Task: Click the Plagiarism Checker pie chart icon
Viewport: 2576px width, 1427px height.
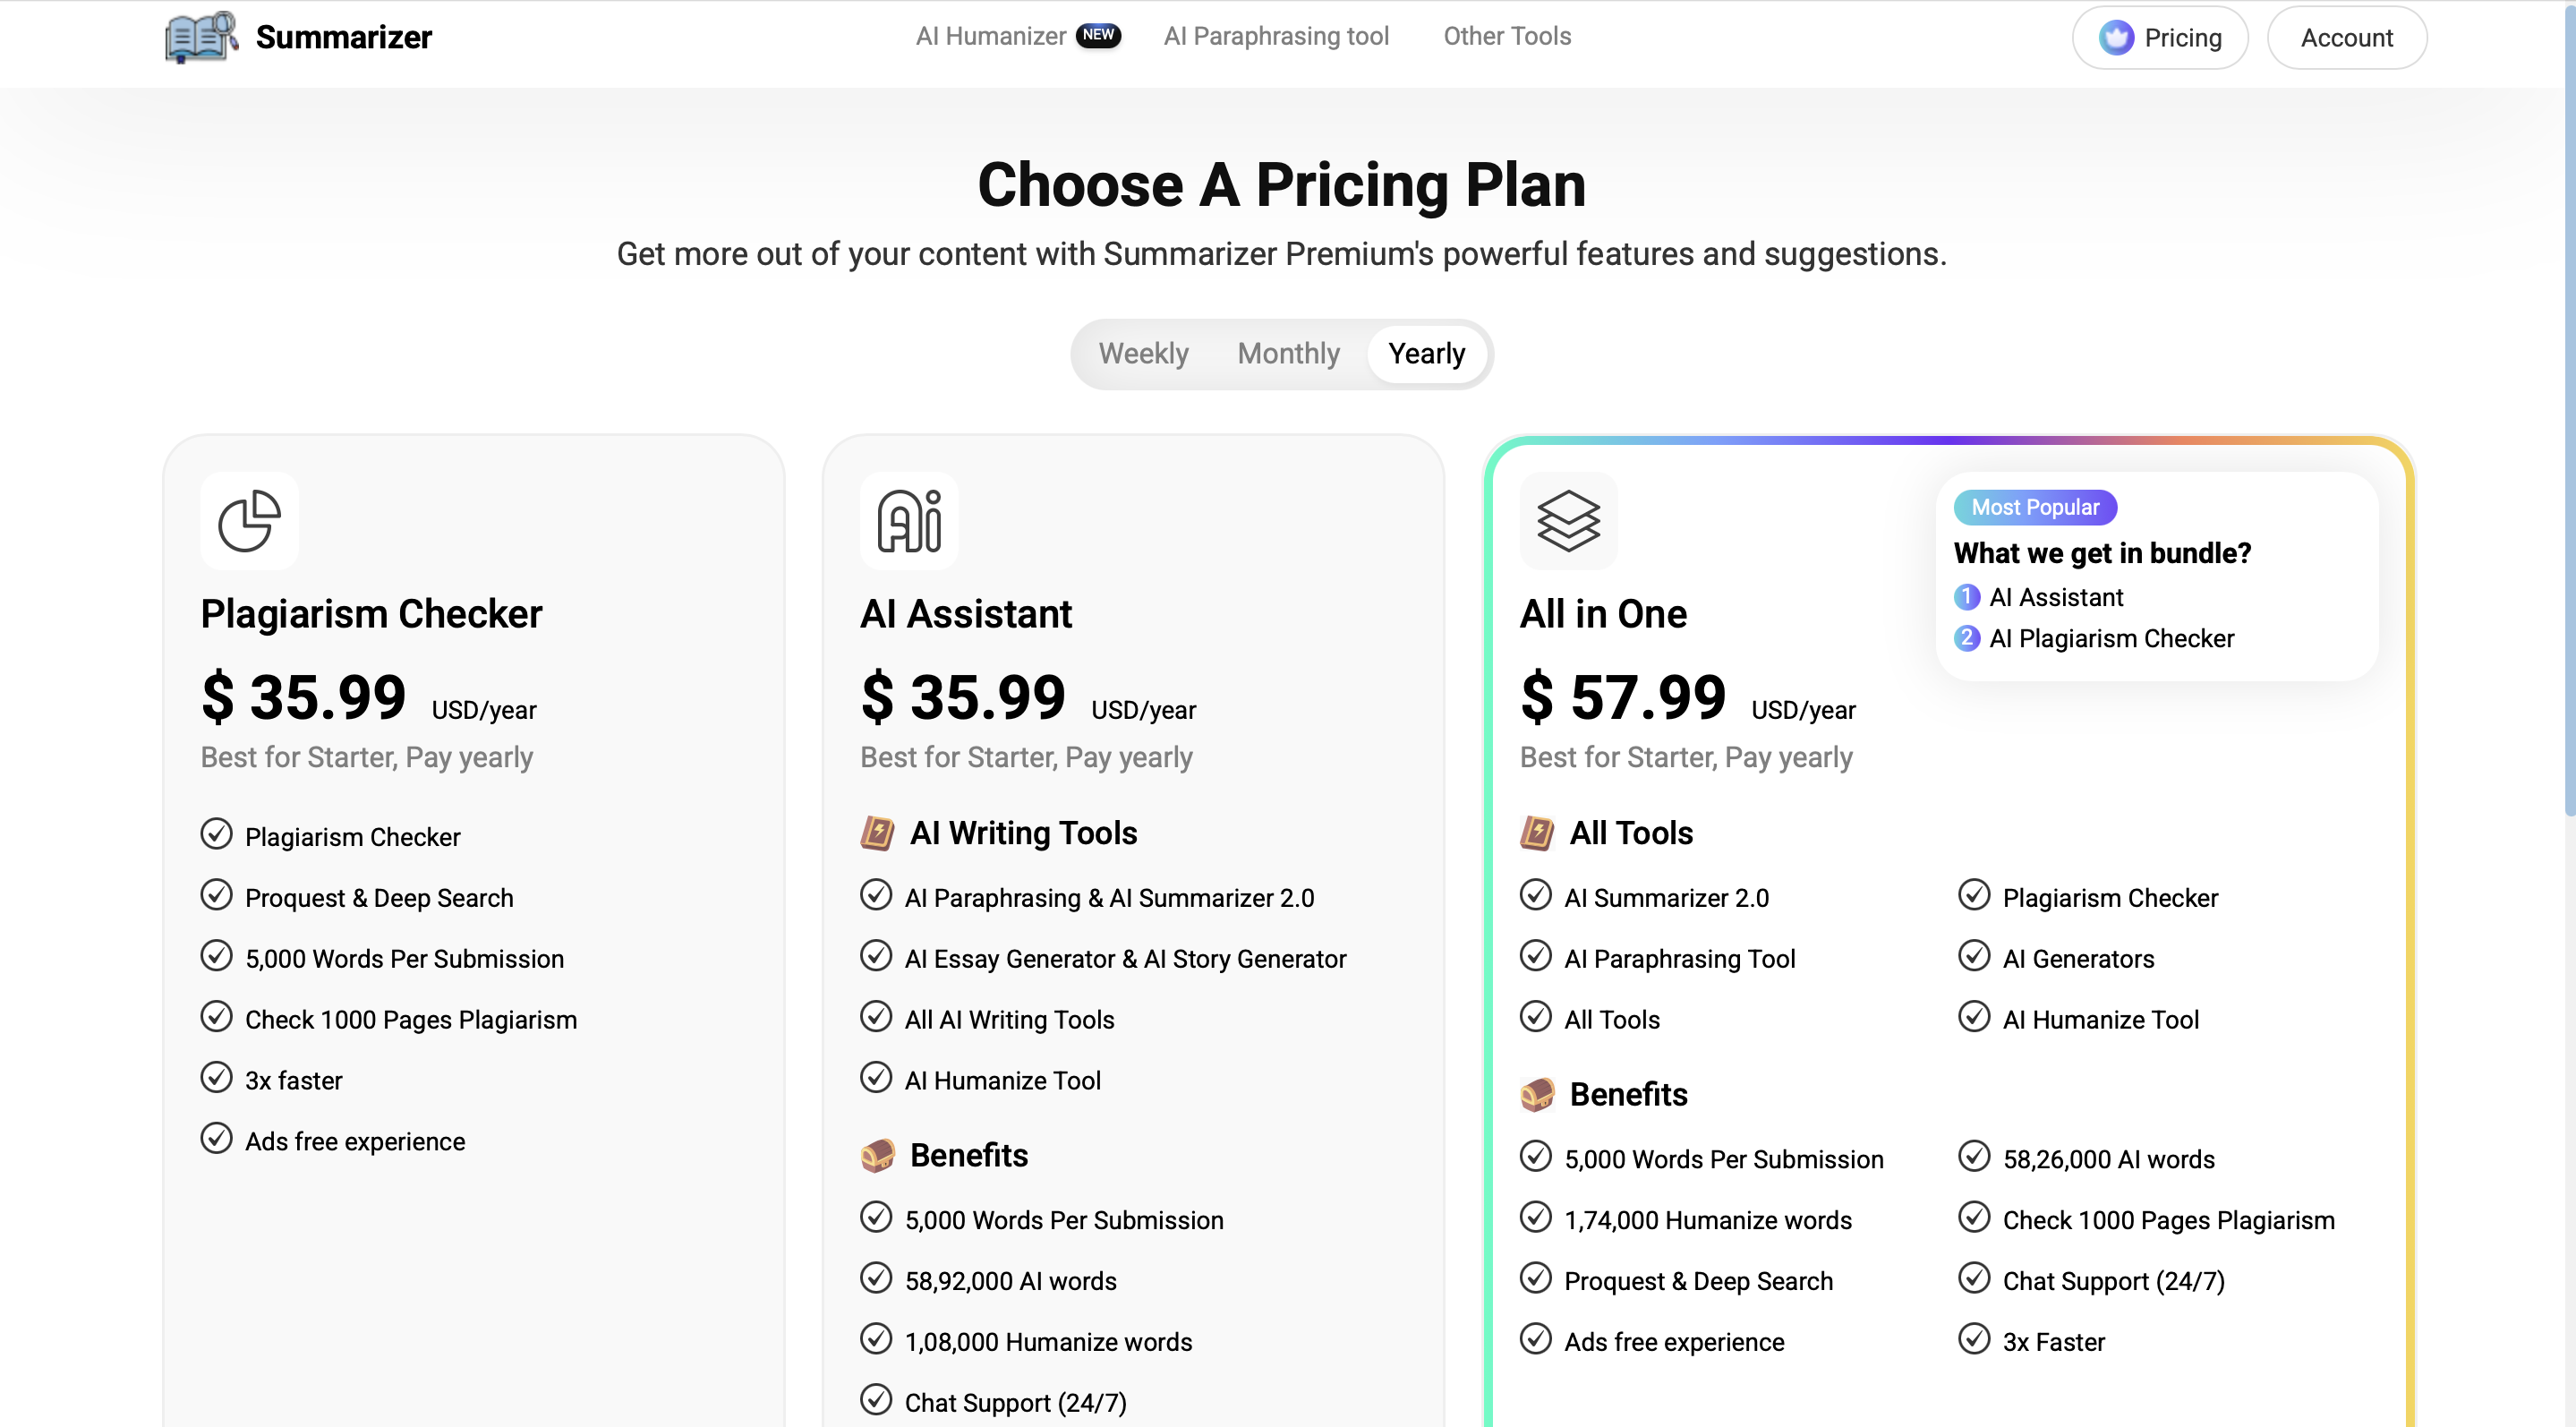Action: coord(249,521)
